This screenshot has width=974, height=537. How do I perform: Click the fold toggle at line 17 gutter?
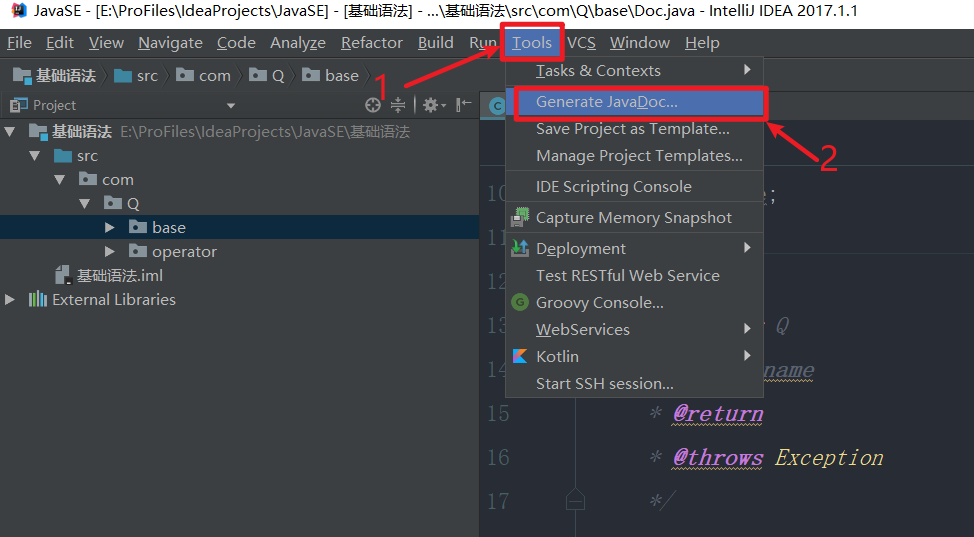[x=575, y=499]
